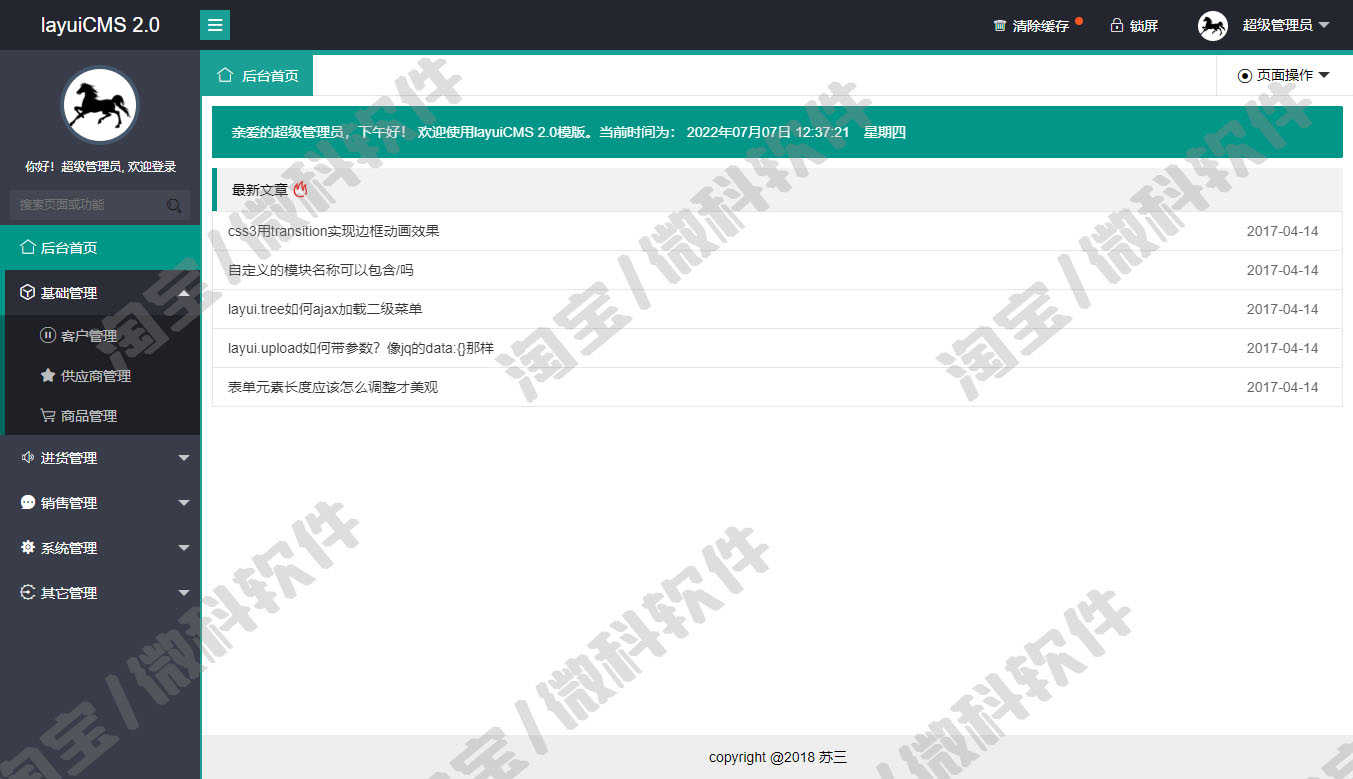Click the green welcome banner text
Screen dimensions: 1353x779
(x=568, y=132)
